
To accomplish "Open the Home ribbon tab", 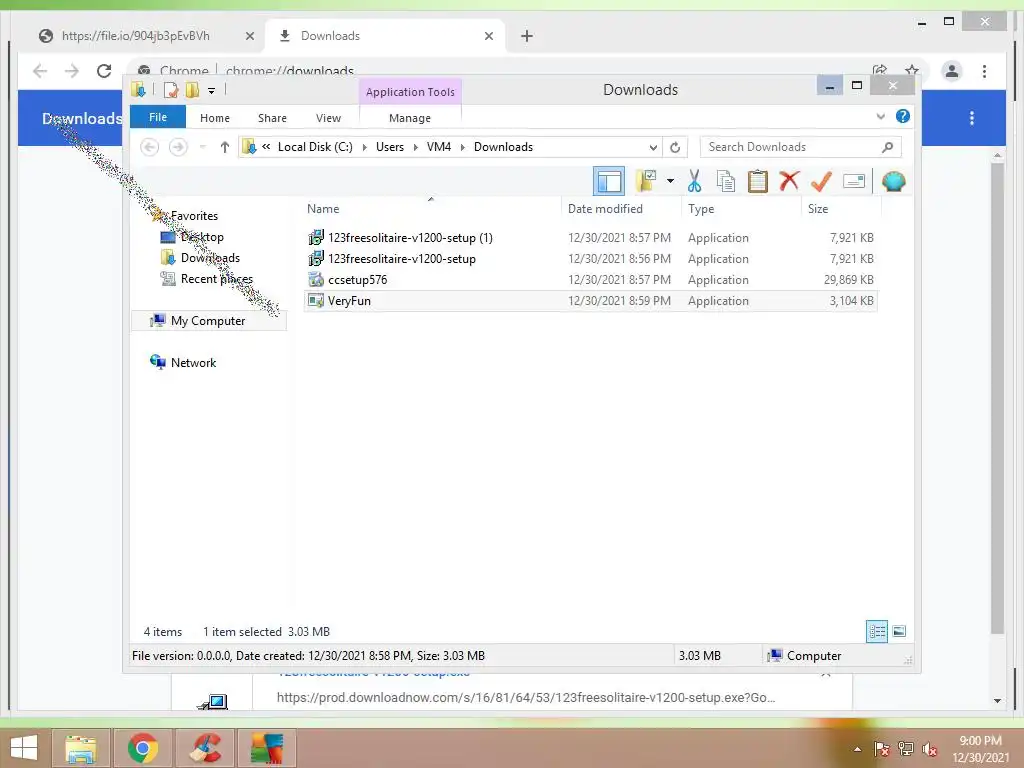I will 215,118.
